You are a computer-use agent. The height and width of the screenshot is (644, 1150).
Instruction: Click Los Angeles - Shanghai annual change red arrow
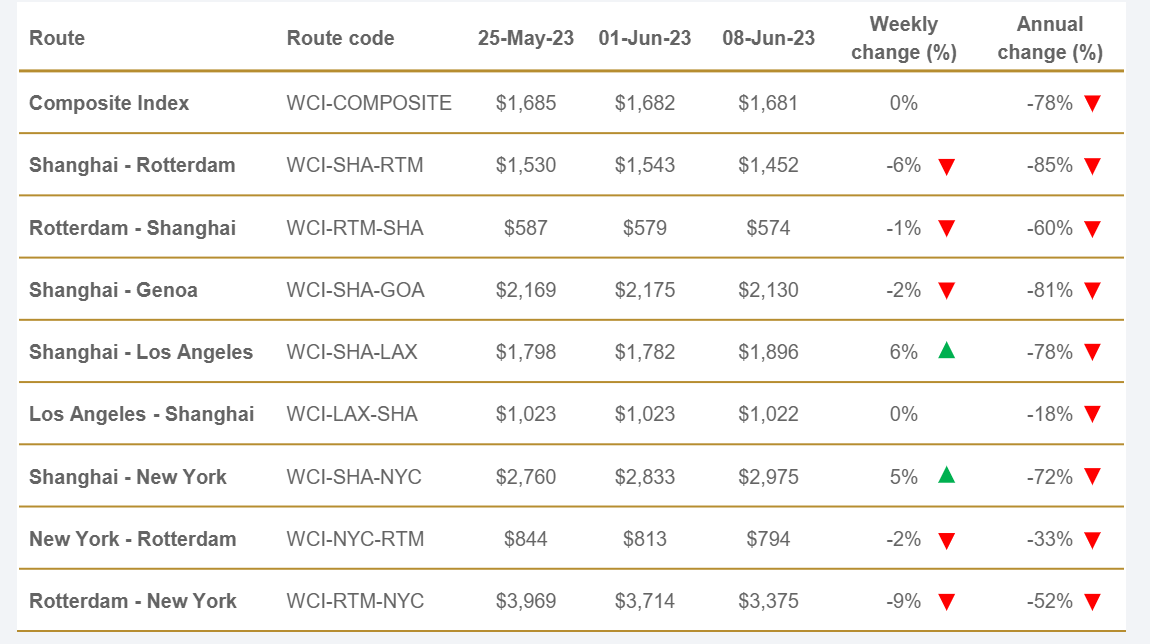point(1092,414)
